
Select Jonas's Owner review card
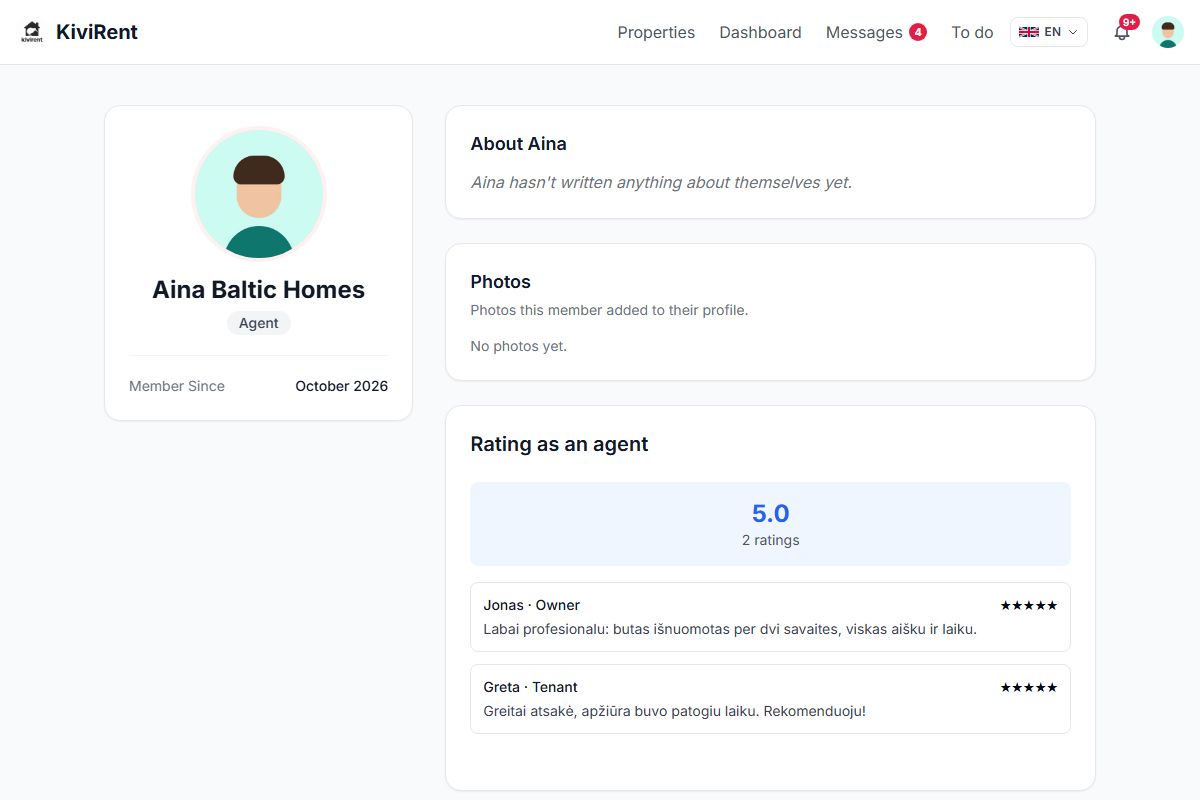click(770, 617)
